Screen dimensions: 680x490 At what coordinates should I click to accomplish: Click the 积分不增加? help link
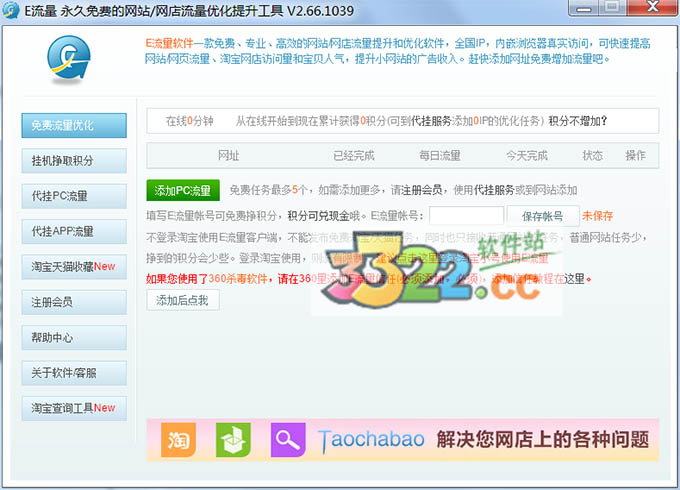click(x=578, y=121)
